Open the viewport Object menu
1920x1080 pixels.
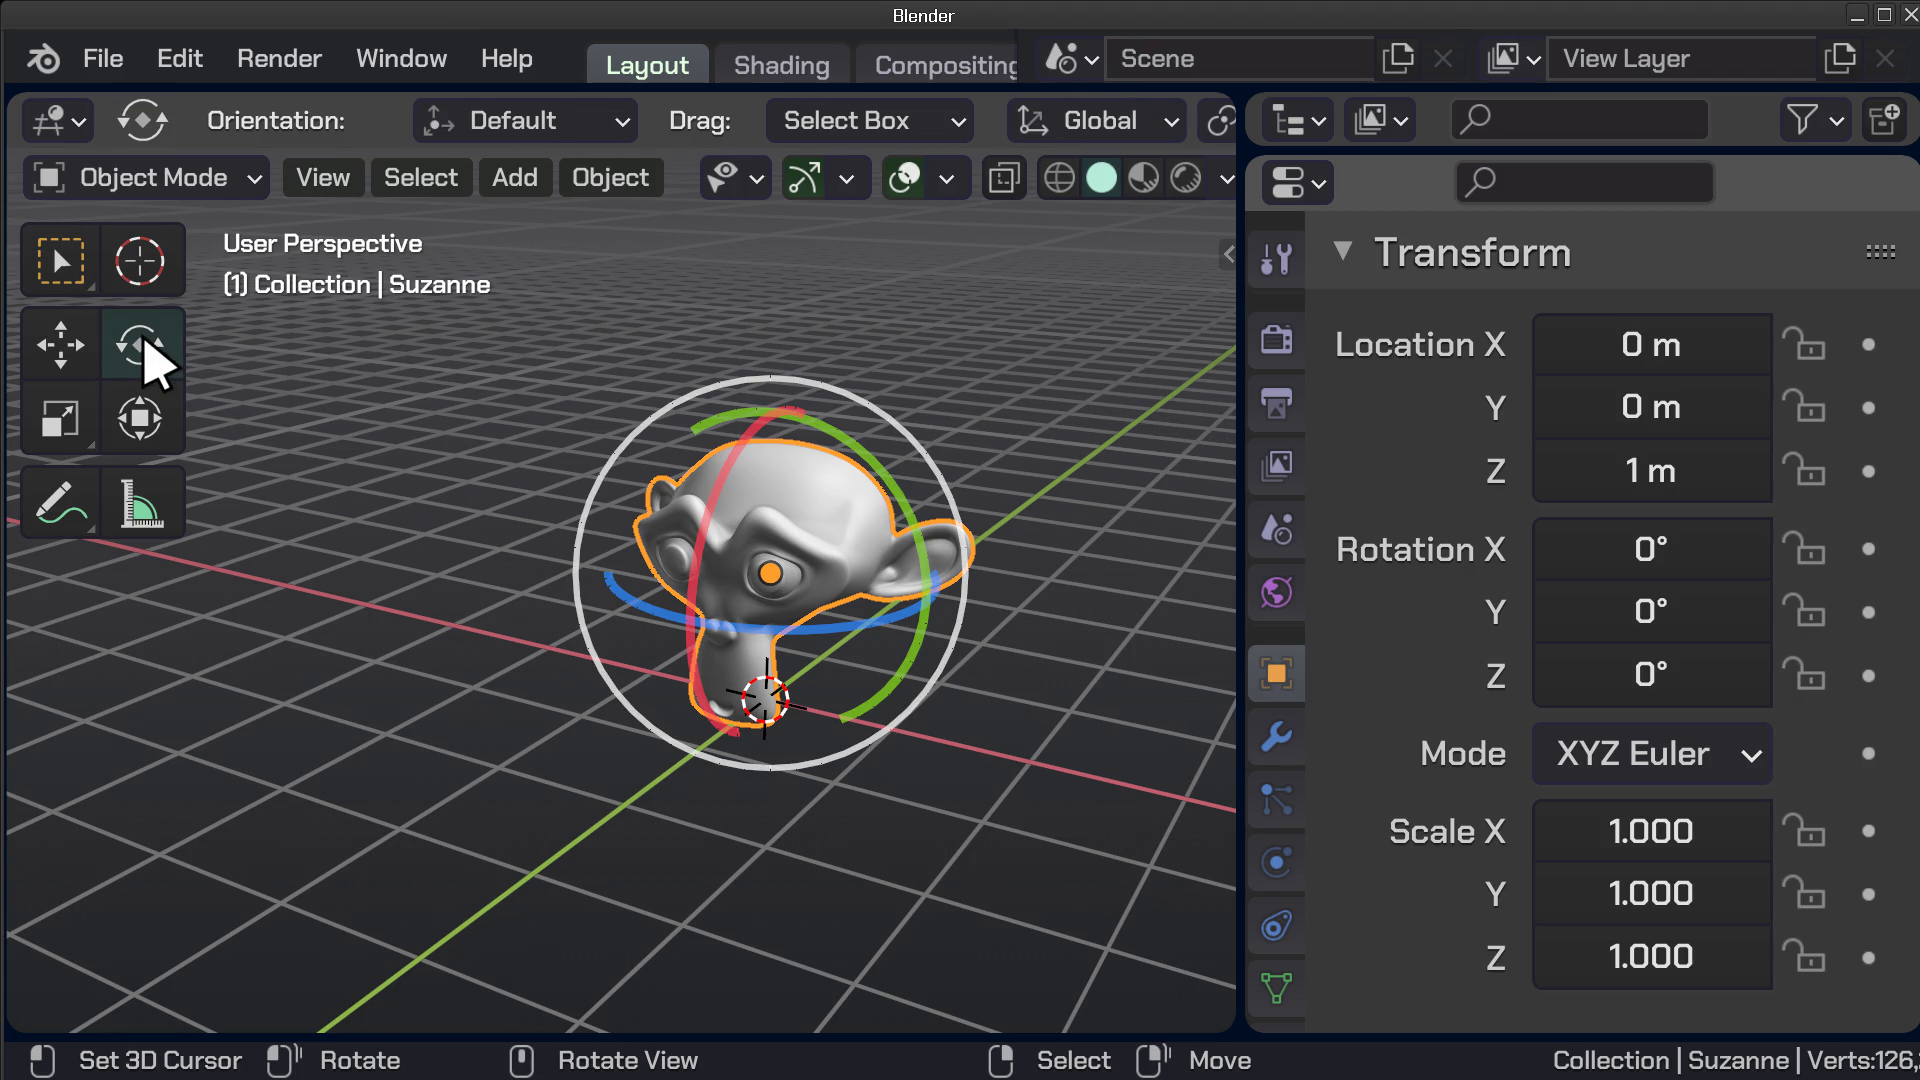click(x=610, y=178)
